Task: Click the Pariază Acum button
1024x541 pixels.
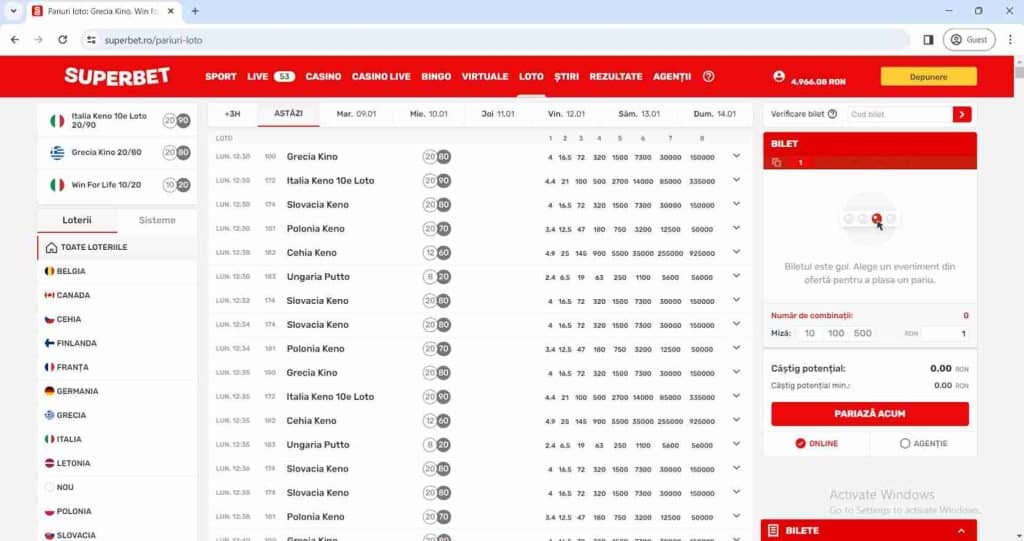Action: click(870, 414)
